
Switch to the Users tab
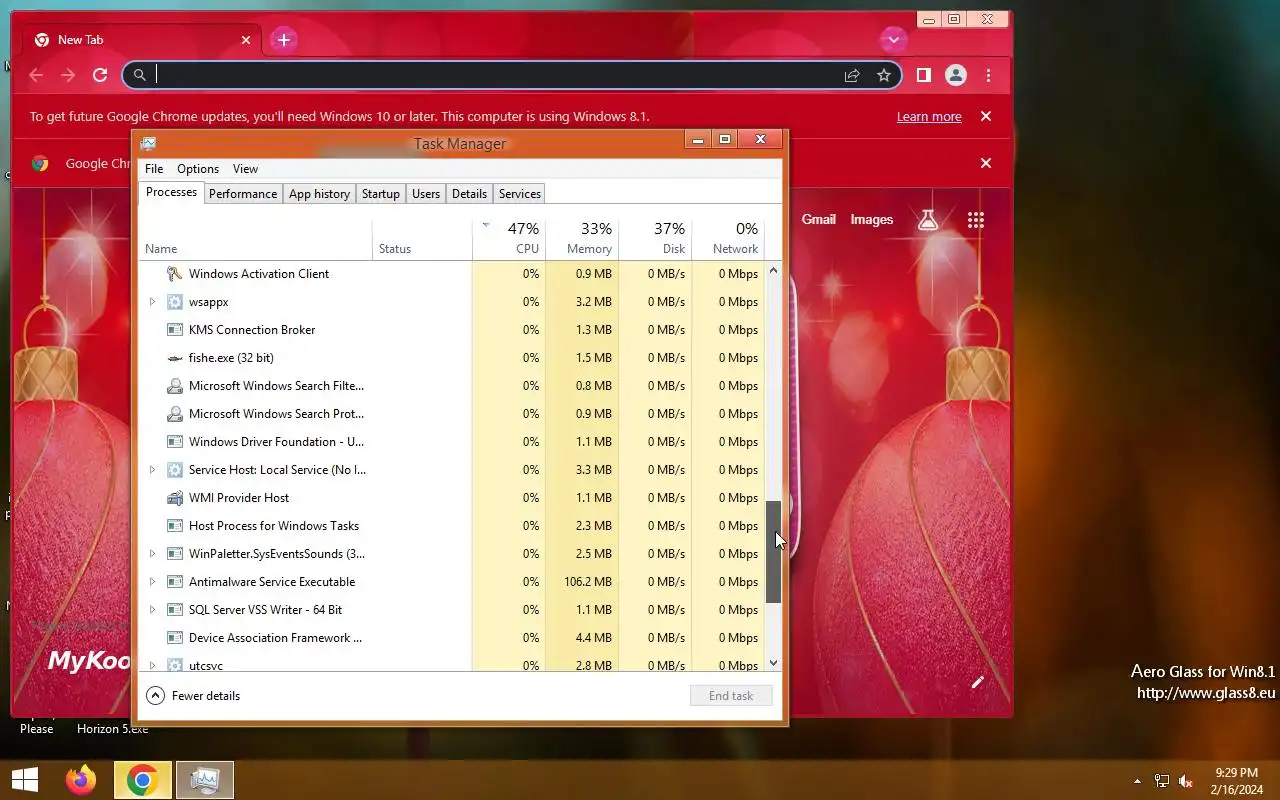(x=426, y=194)
